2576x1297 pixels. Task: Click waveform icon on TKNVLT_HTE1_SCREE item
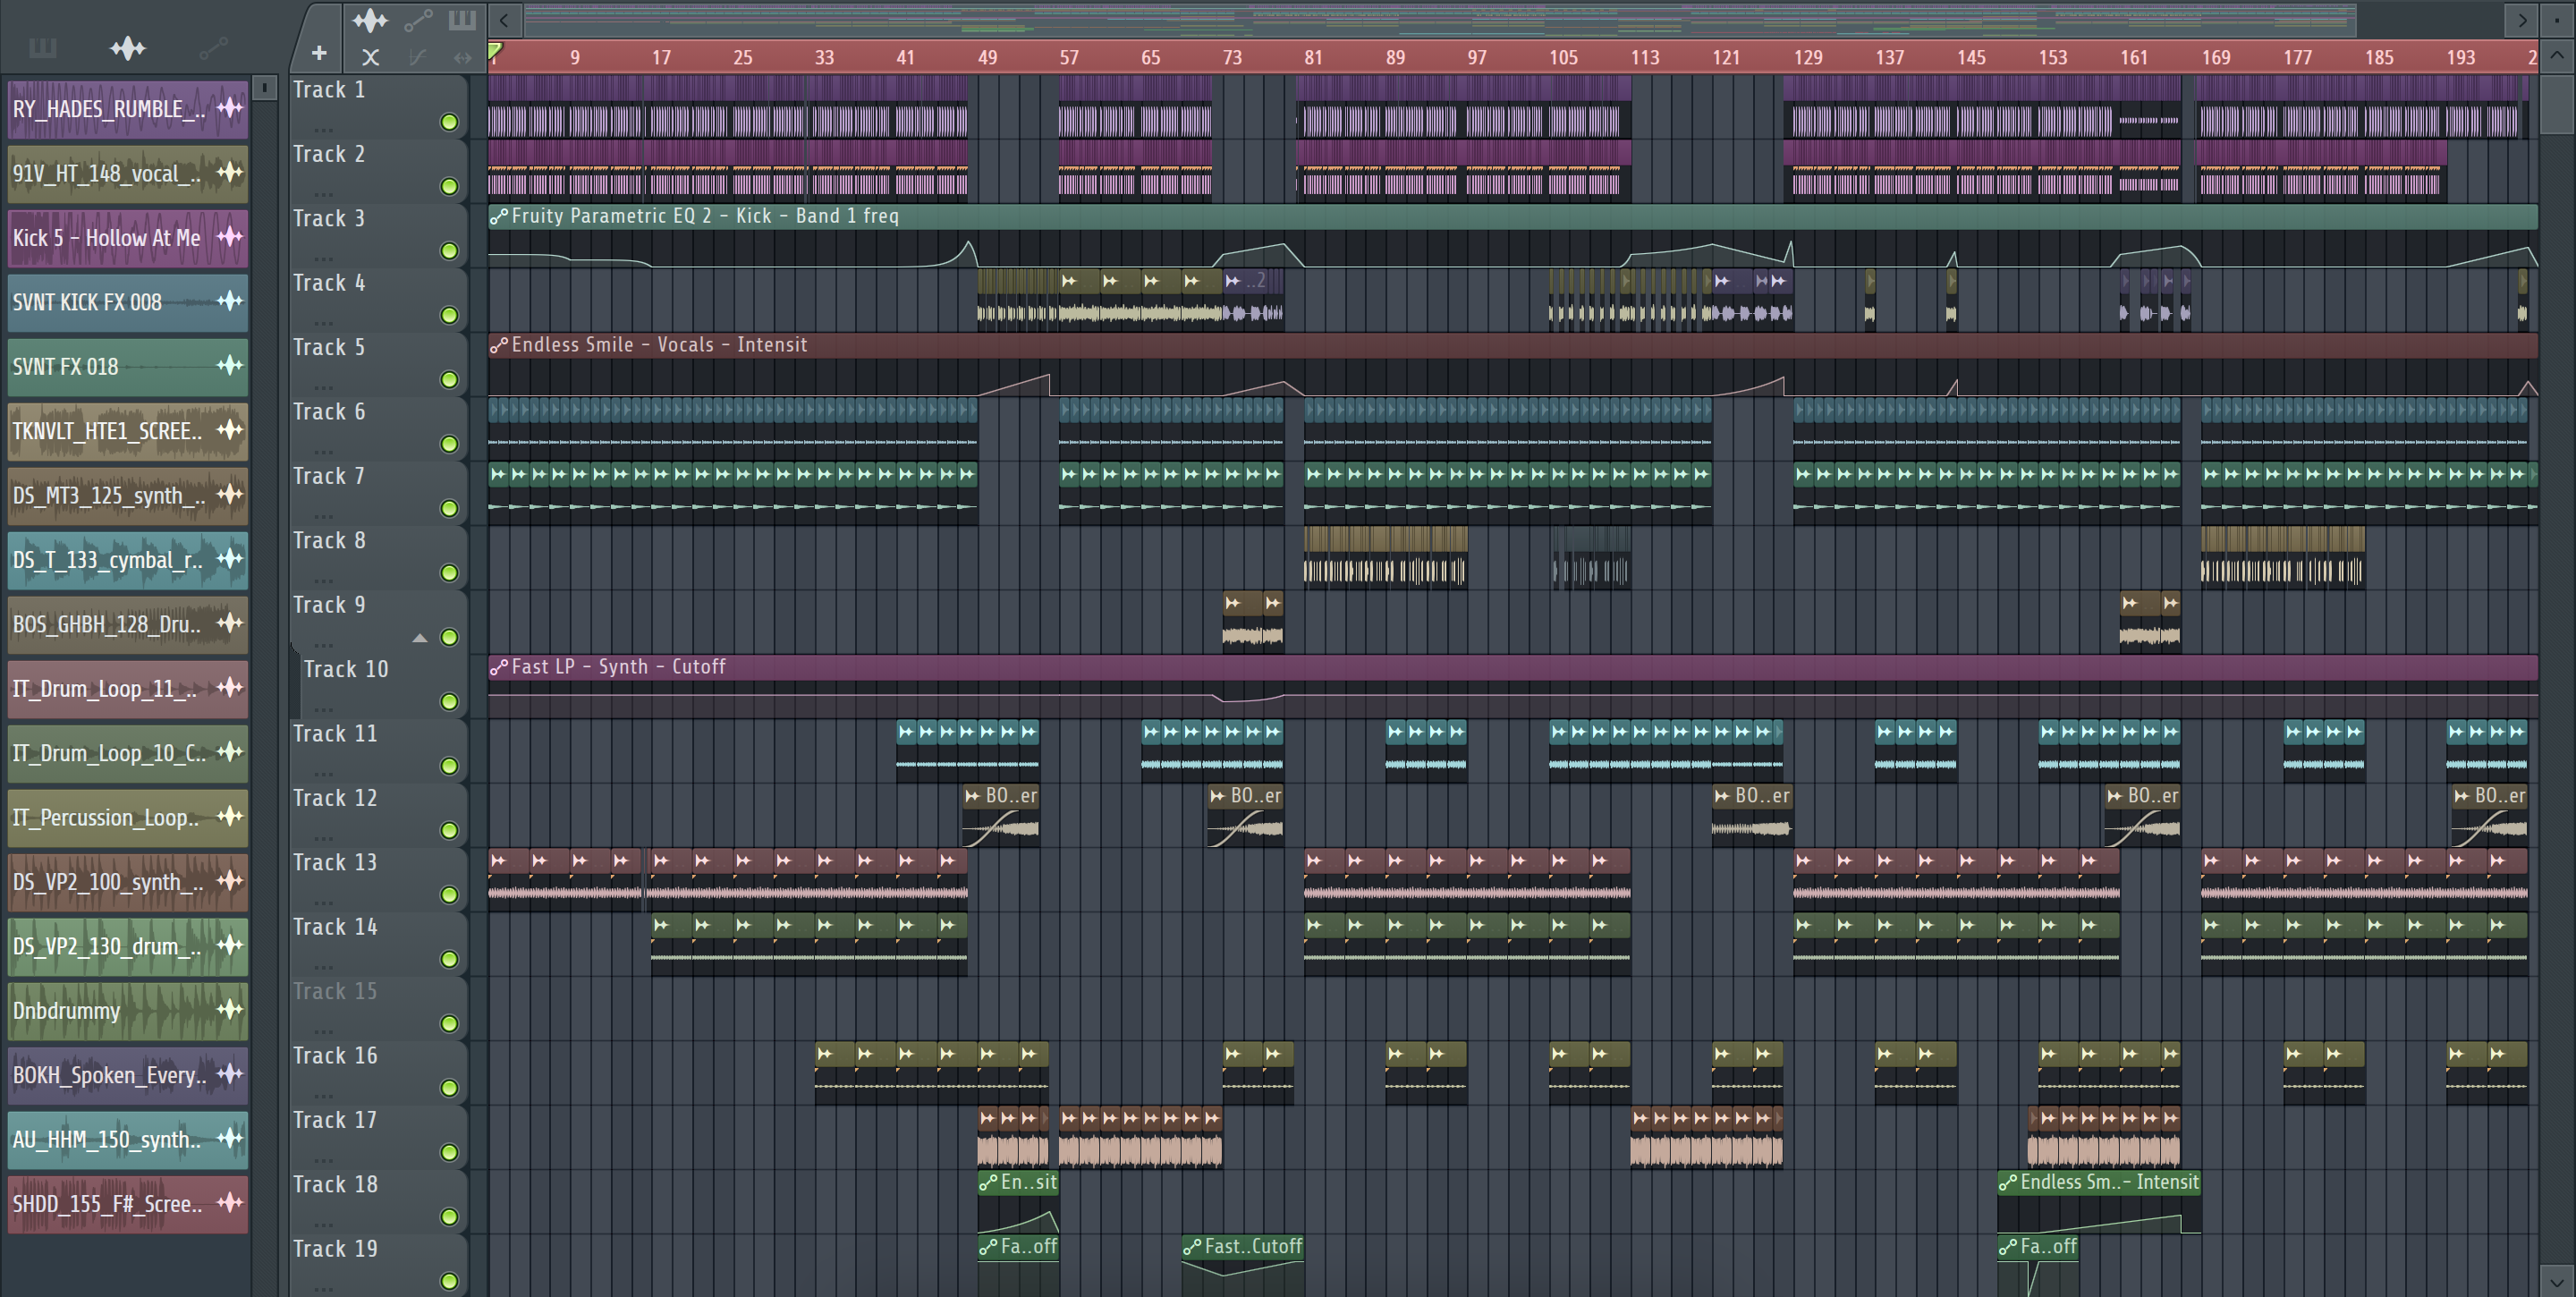click(230, 430)
